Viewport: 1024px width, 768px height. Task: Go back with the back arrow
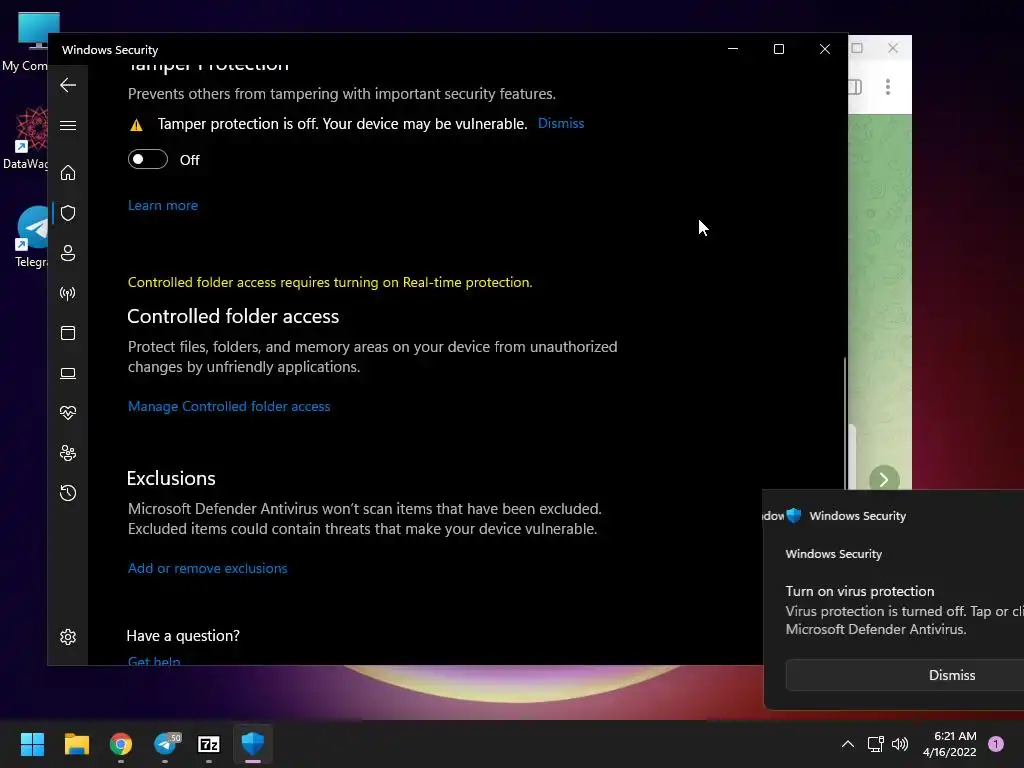[68, 85]
